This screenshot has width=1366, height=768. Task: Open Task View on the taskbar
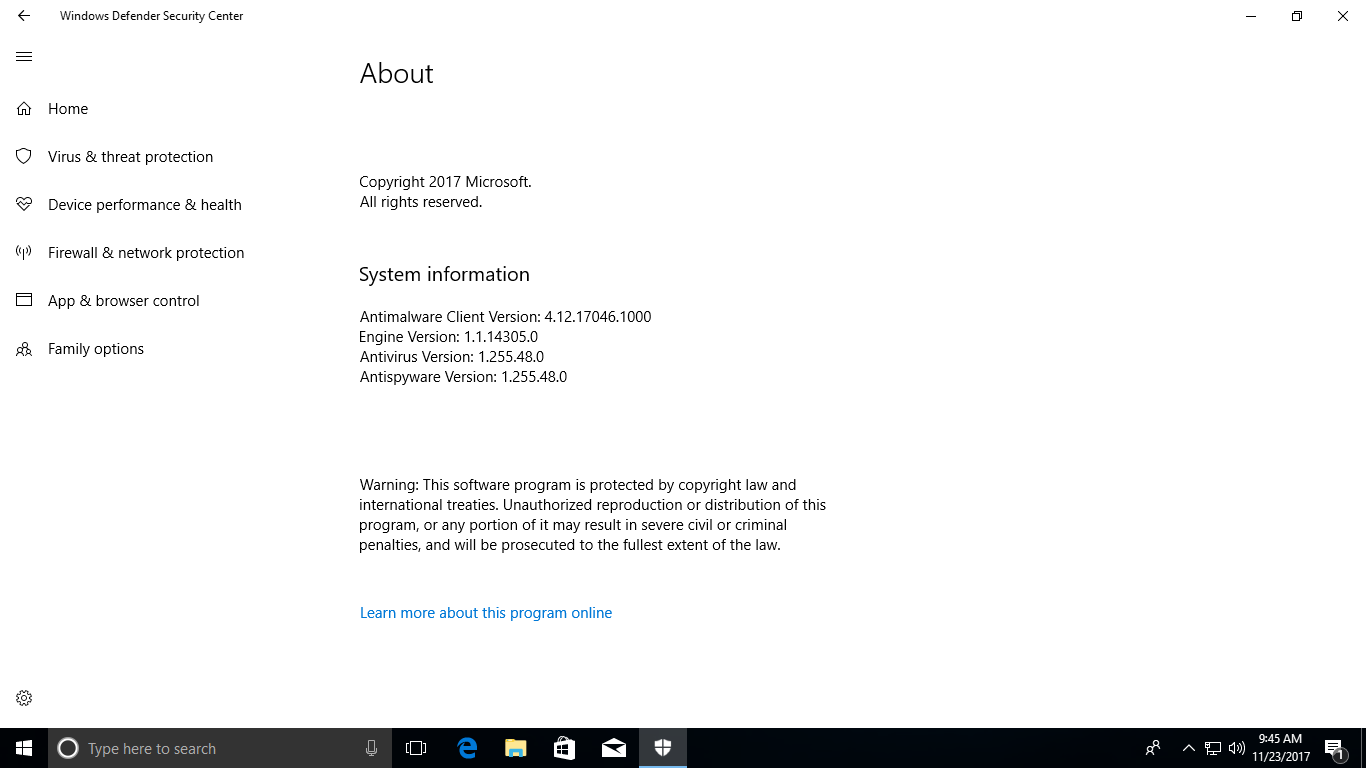(x=416, y=748)
